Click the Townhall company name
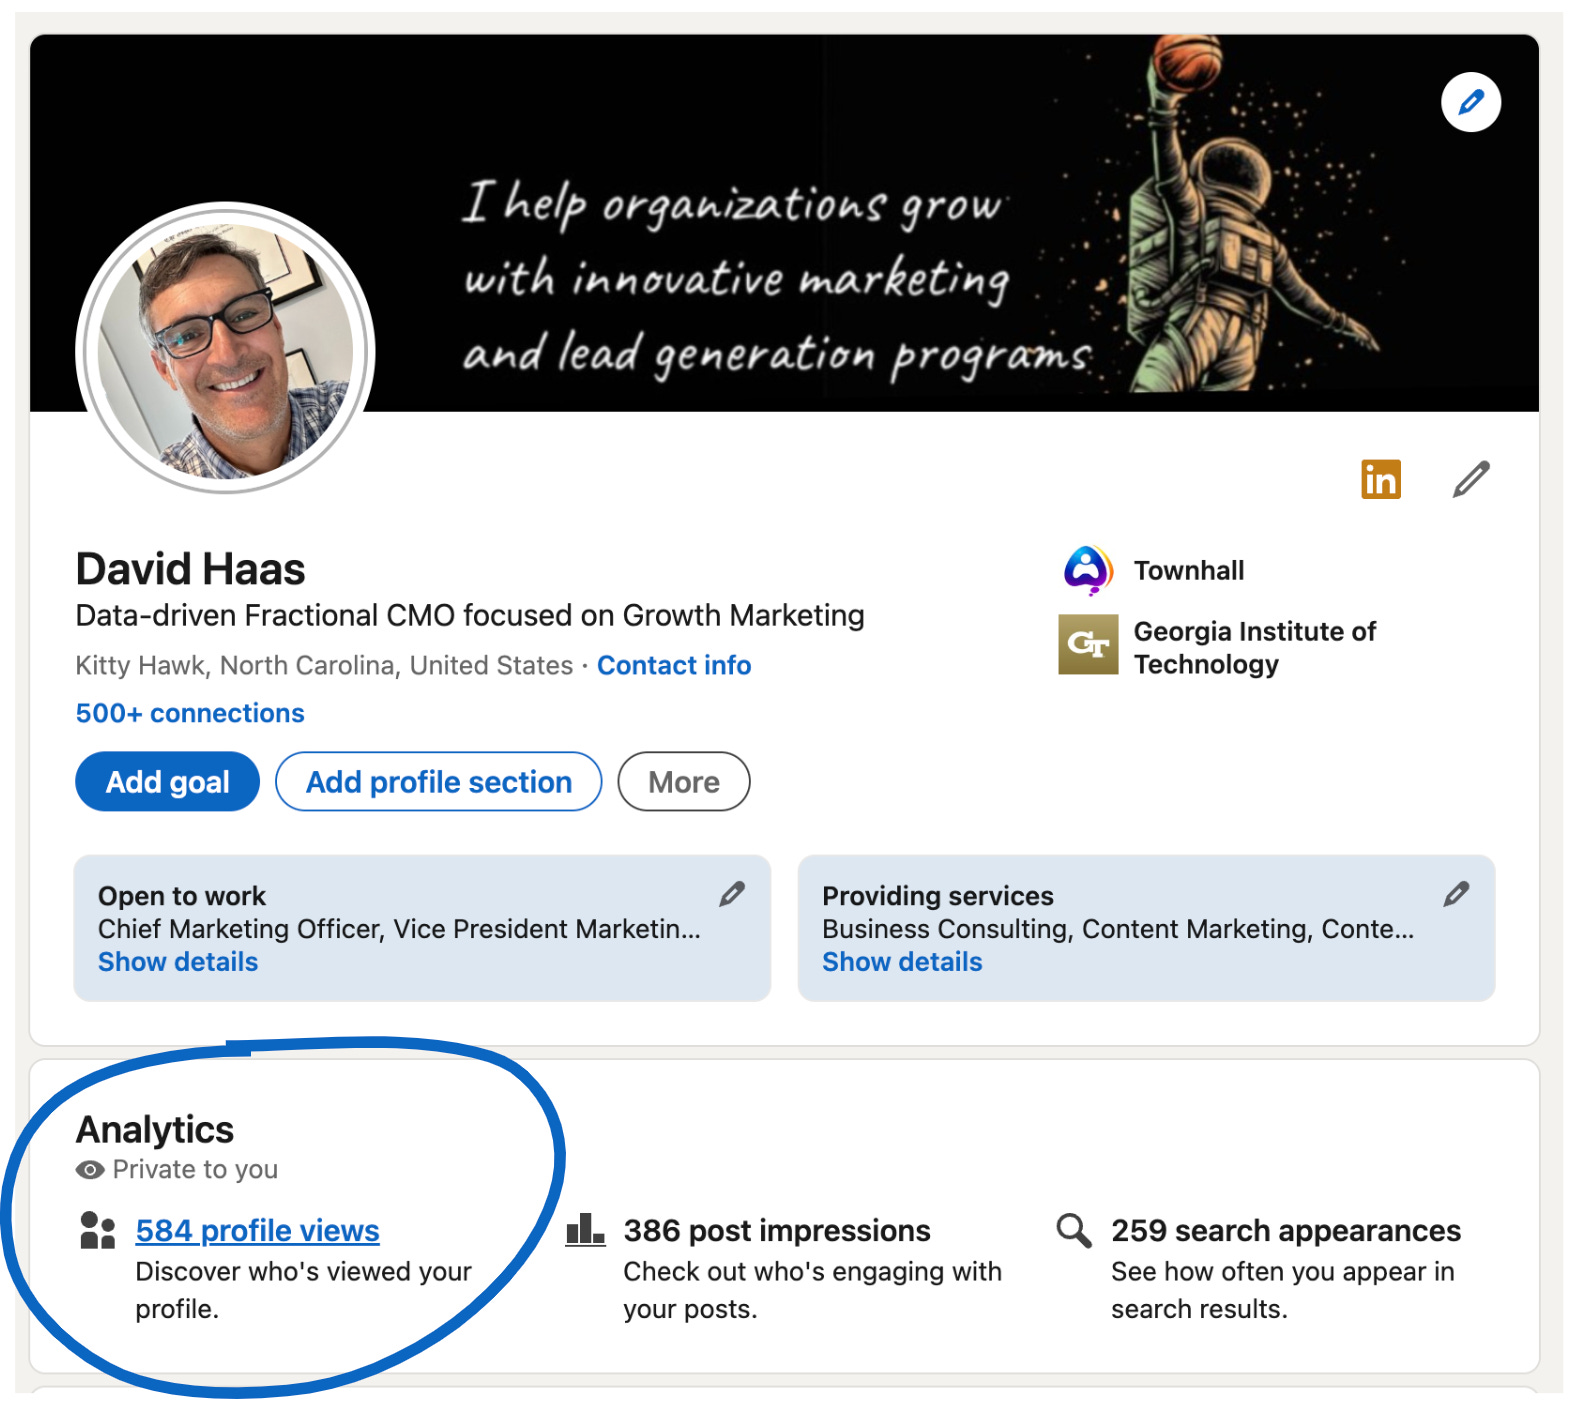 [1189, 570]
